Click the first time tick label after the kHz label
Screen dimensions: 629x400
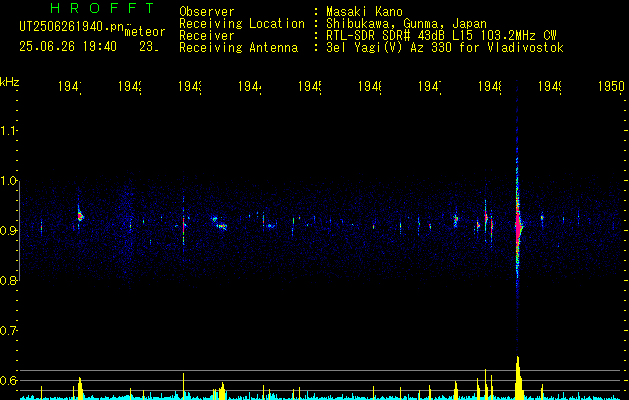[70, 87]
